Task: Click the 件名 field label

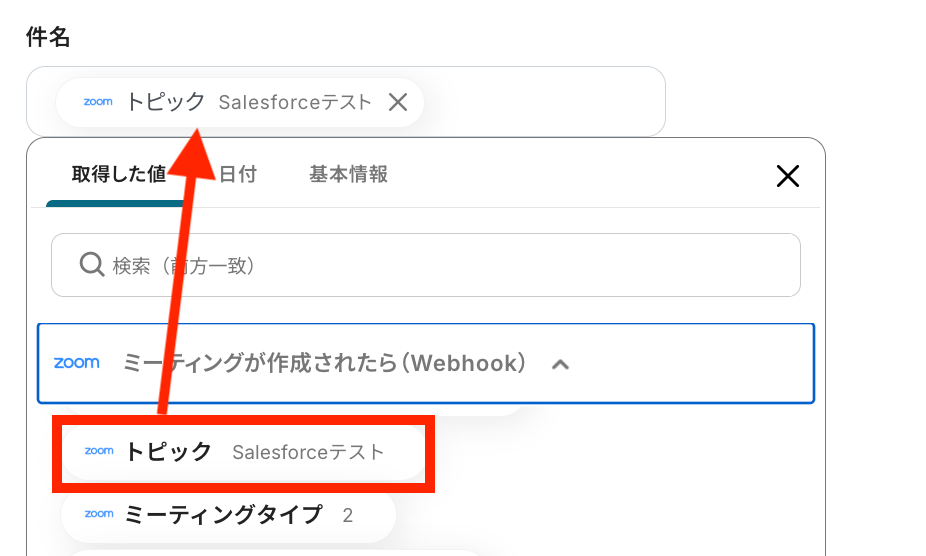Action: coord(48,38)
